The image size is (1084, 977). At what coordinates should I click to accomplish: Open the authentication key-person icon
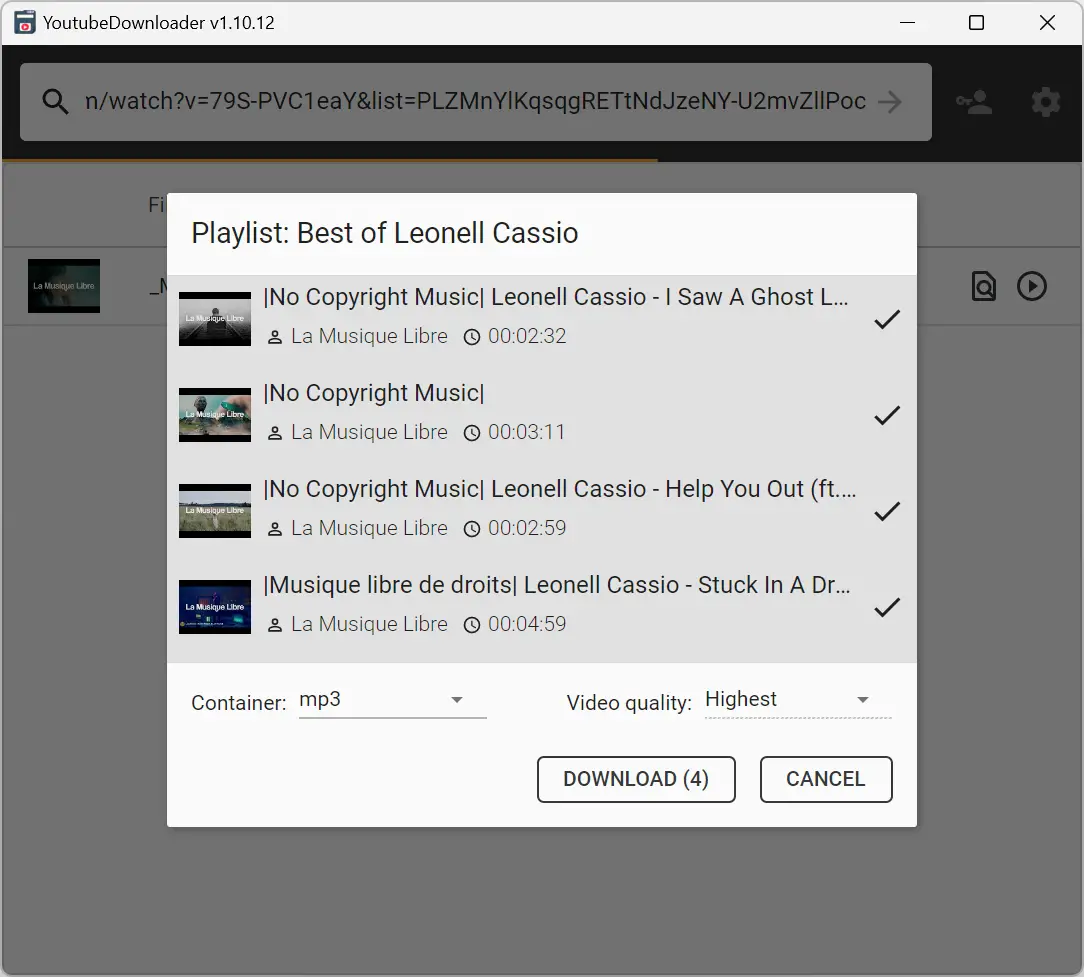pos(974,102)
